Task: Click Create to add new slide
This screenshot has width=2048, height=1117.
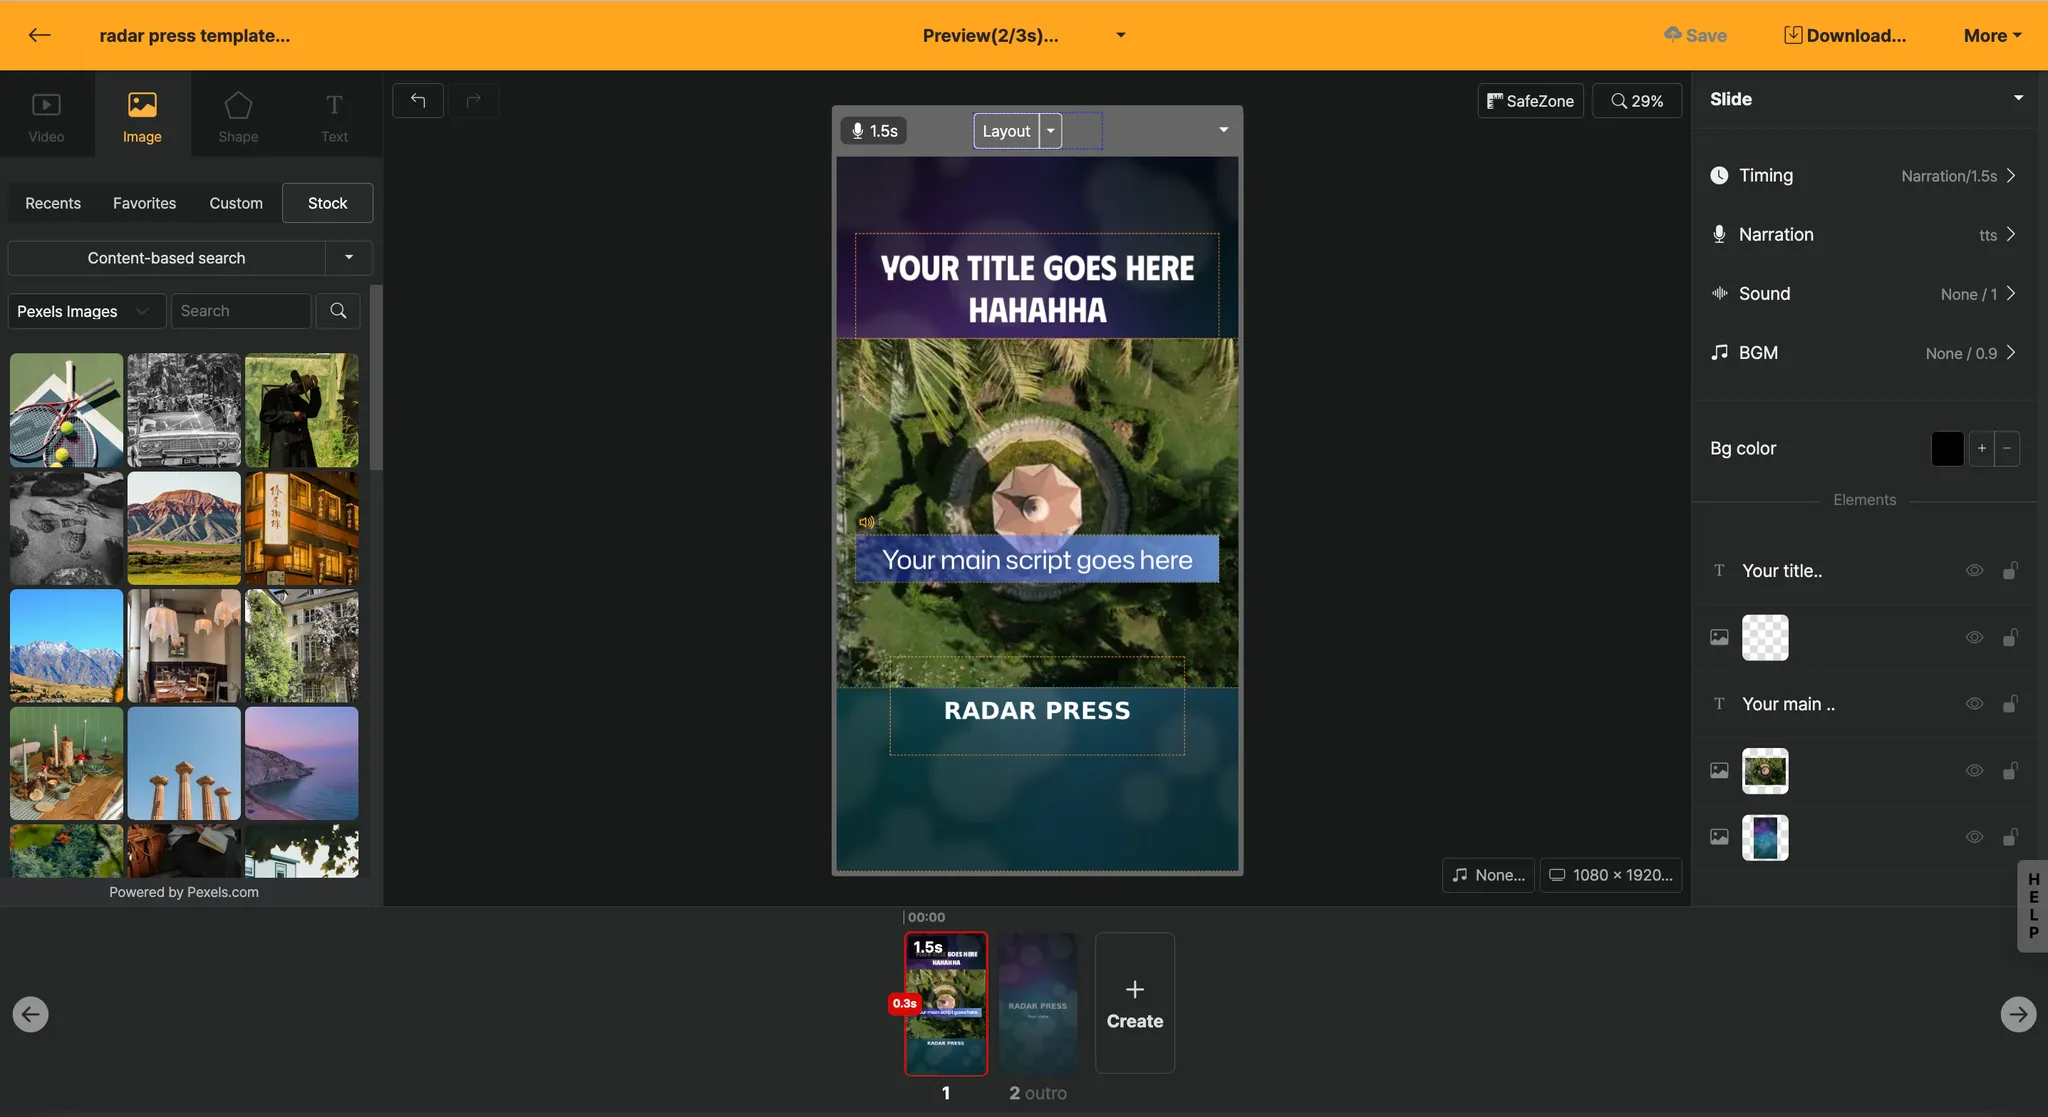Action: [x=1134, y=1003]
